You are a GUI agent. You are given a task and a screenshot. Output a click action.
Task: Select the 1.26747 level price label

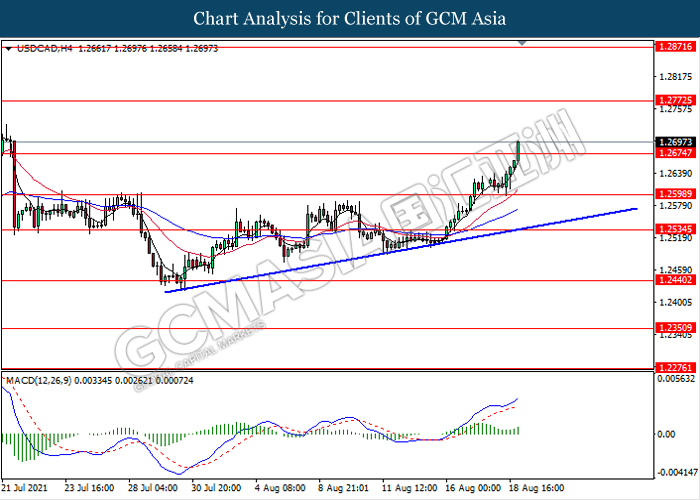[x=668, y=153]
